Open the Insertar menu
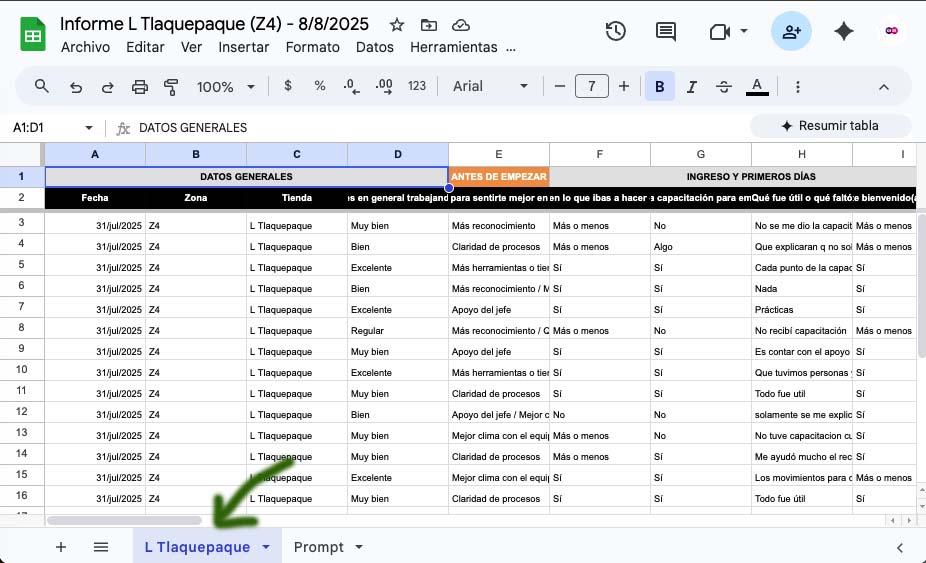The image size is (926, 563). 243,47
